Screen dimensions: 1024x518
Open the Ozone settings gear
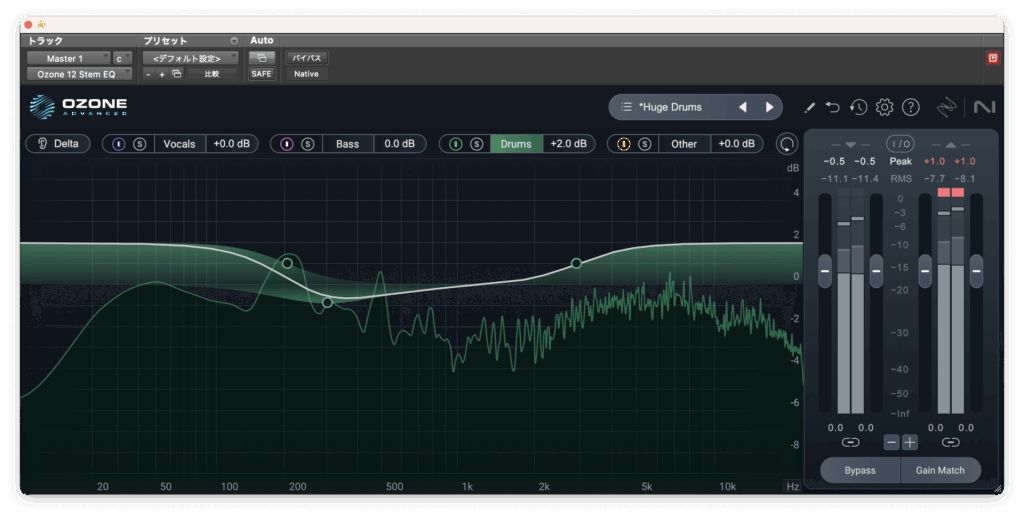[884, 107]
